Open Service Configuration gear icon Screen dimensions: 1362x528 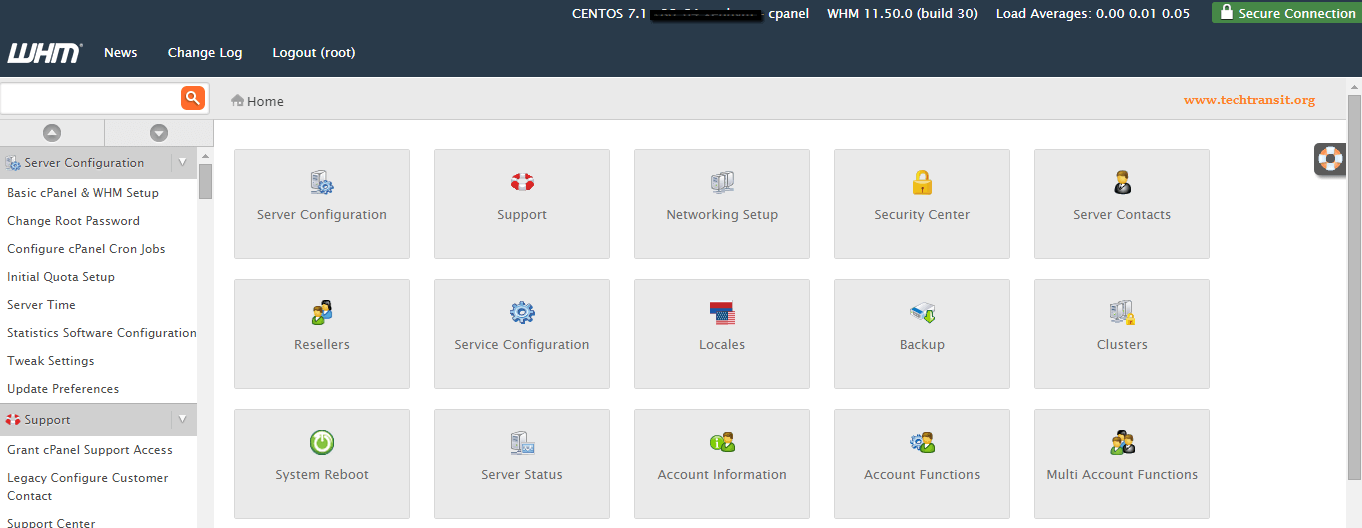click(x=522, y=312)
